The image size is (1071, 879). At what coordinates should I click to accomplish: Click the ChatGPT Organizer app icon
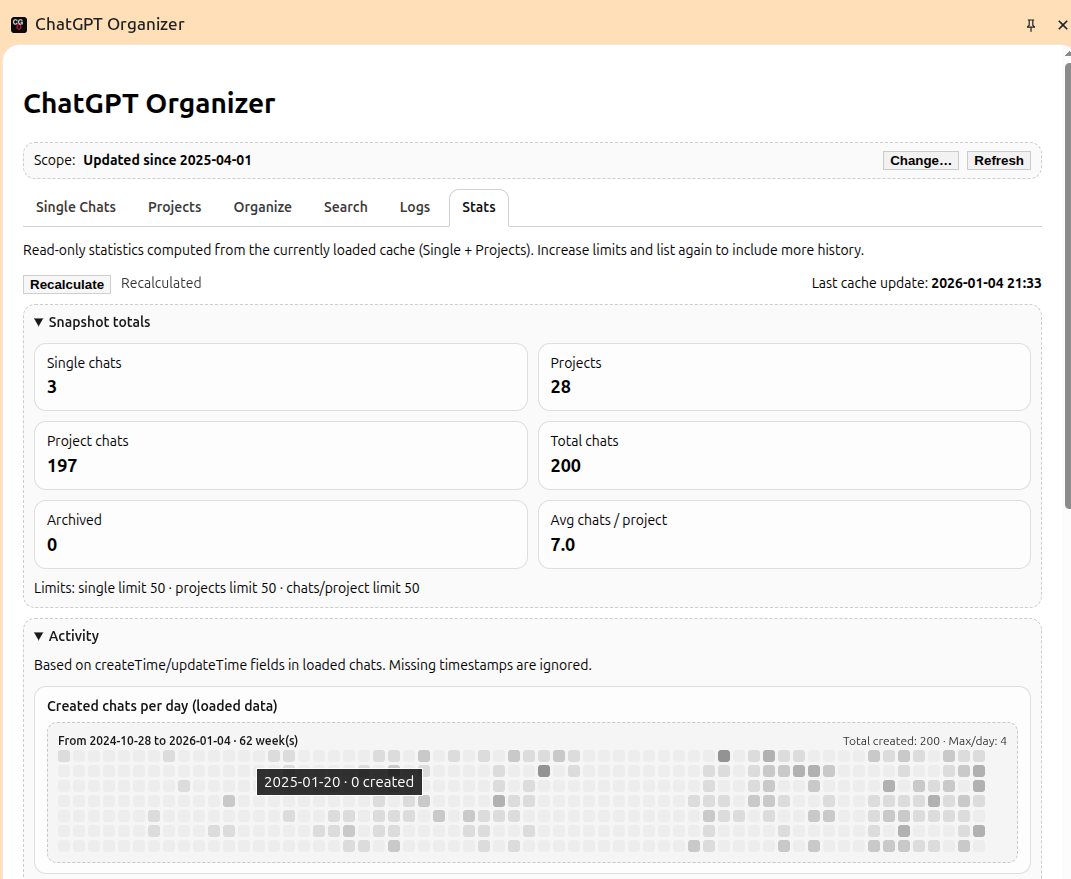pos(18,24)
